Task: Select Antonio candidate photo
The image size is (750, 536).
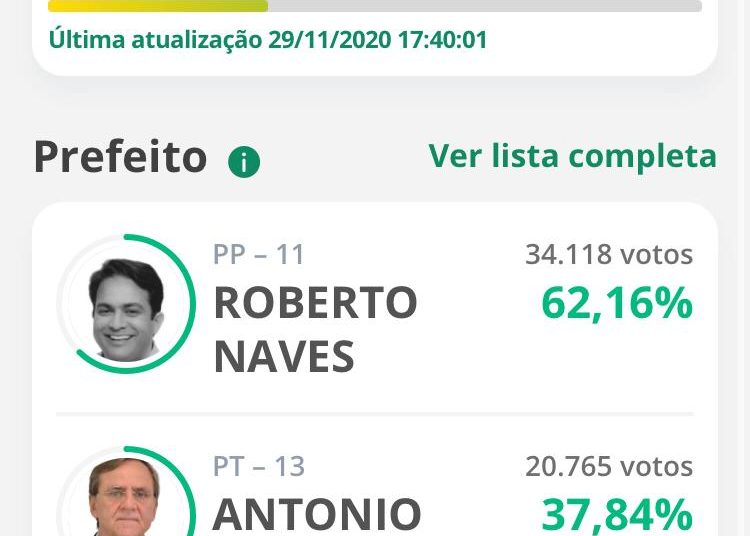Action: (x=125, y=497)
